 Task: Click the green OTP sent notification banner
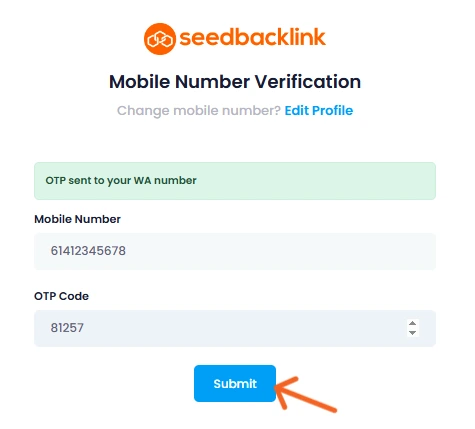235,181
